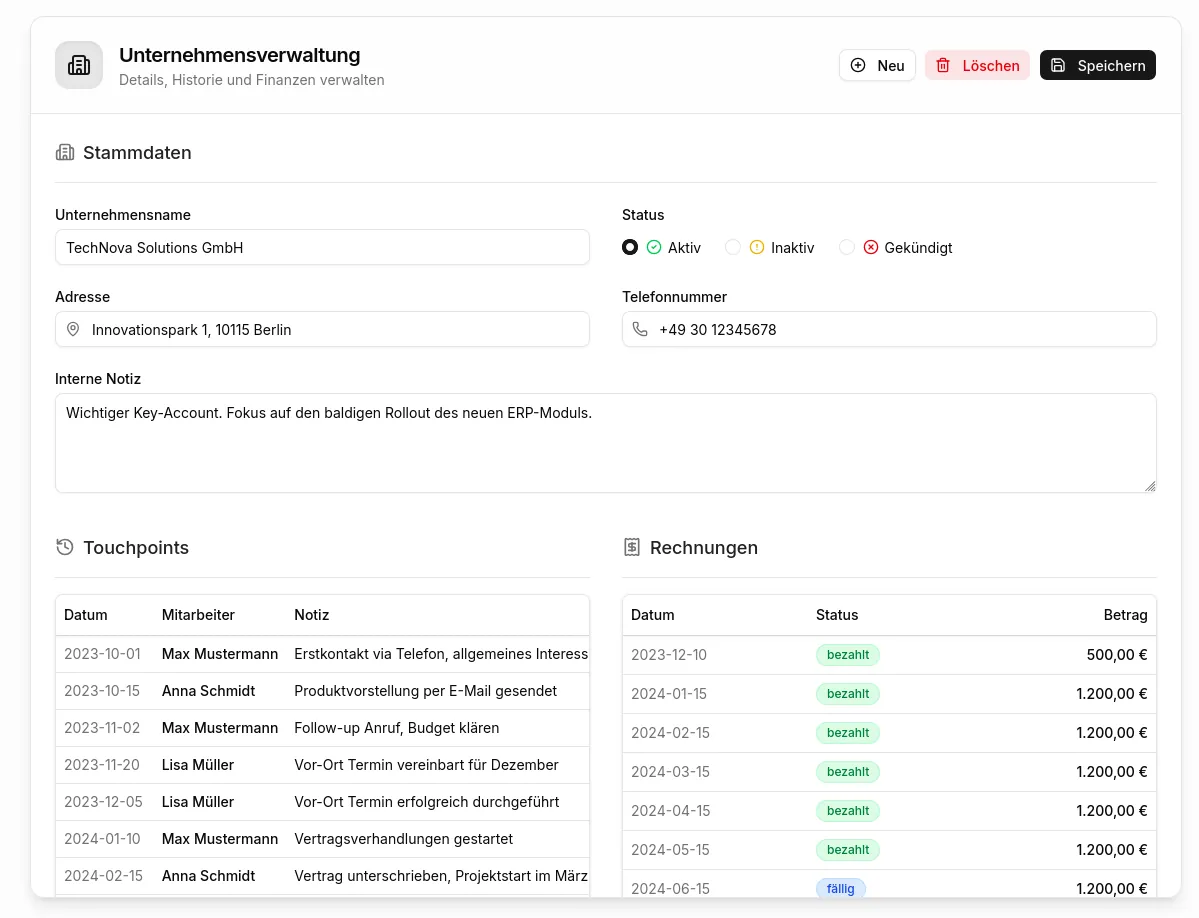1199x918 pixels.
Task: Click the Interne Notiz text area
Action: 606,443
